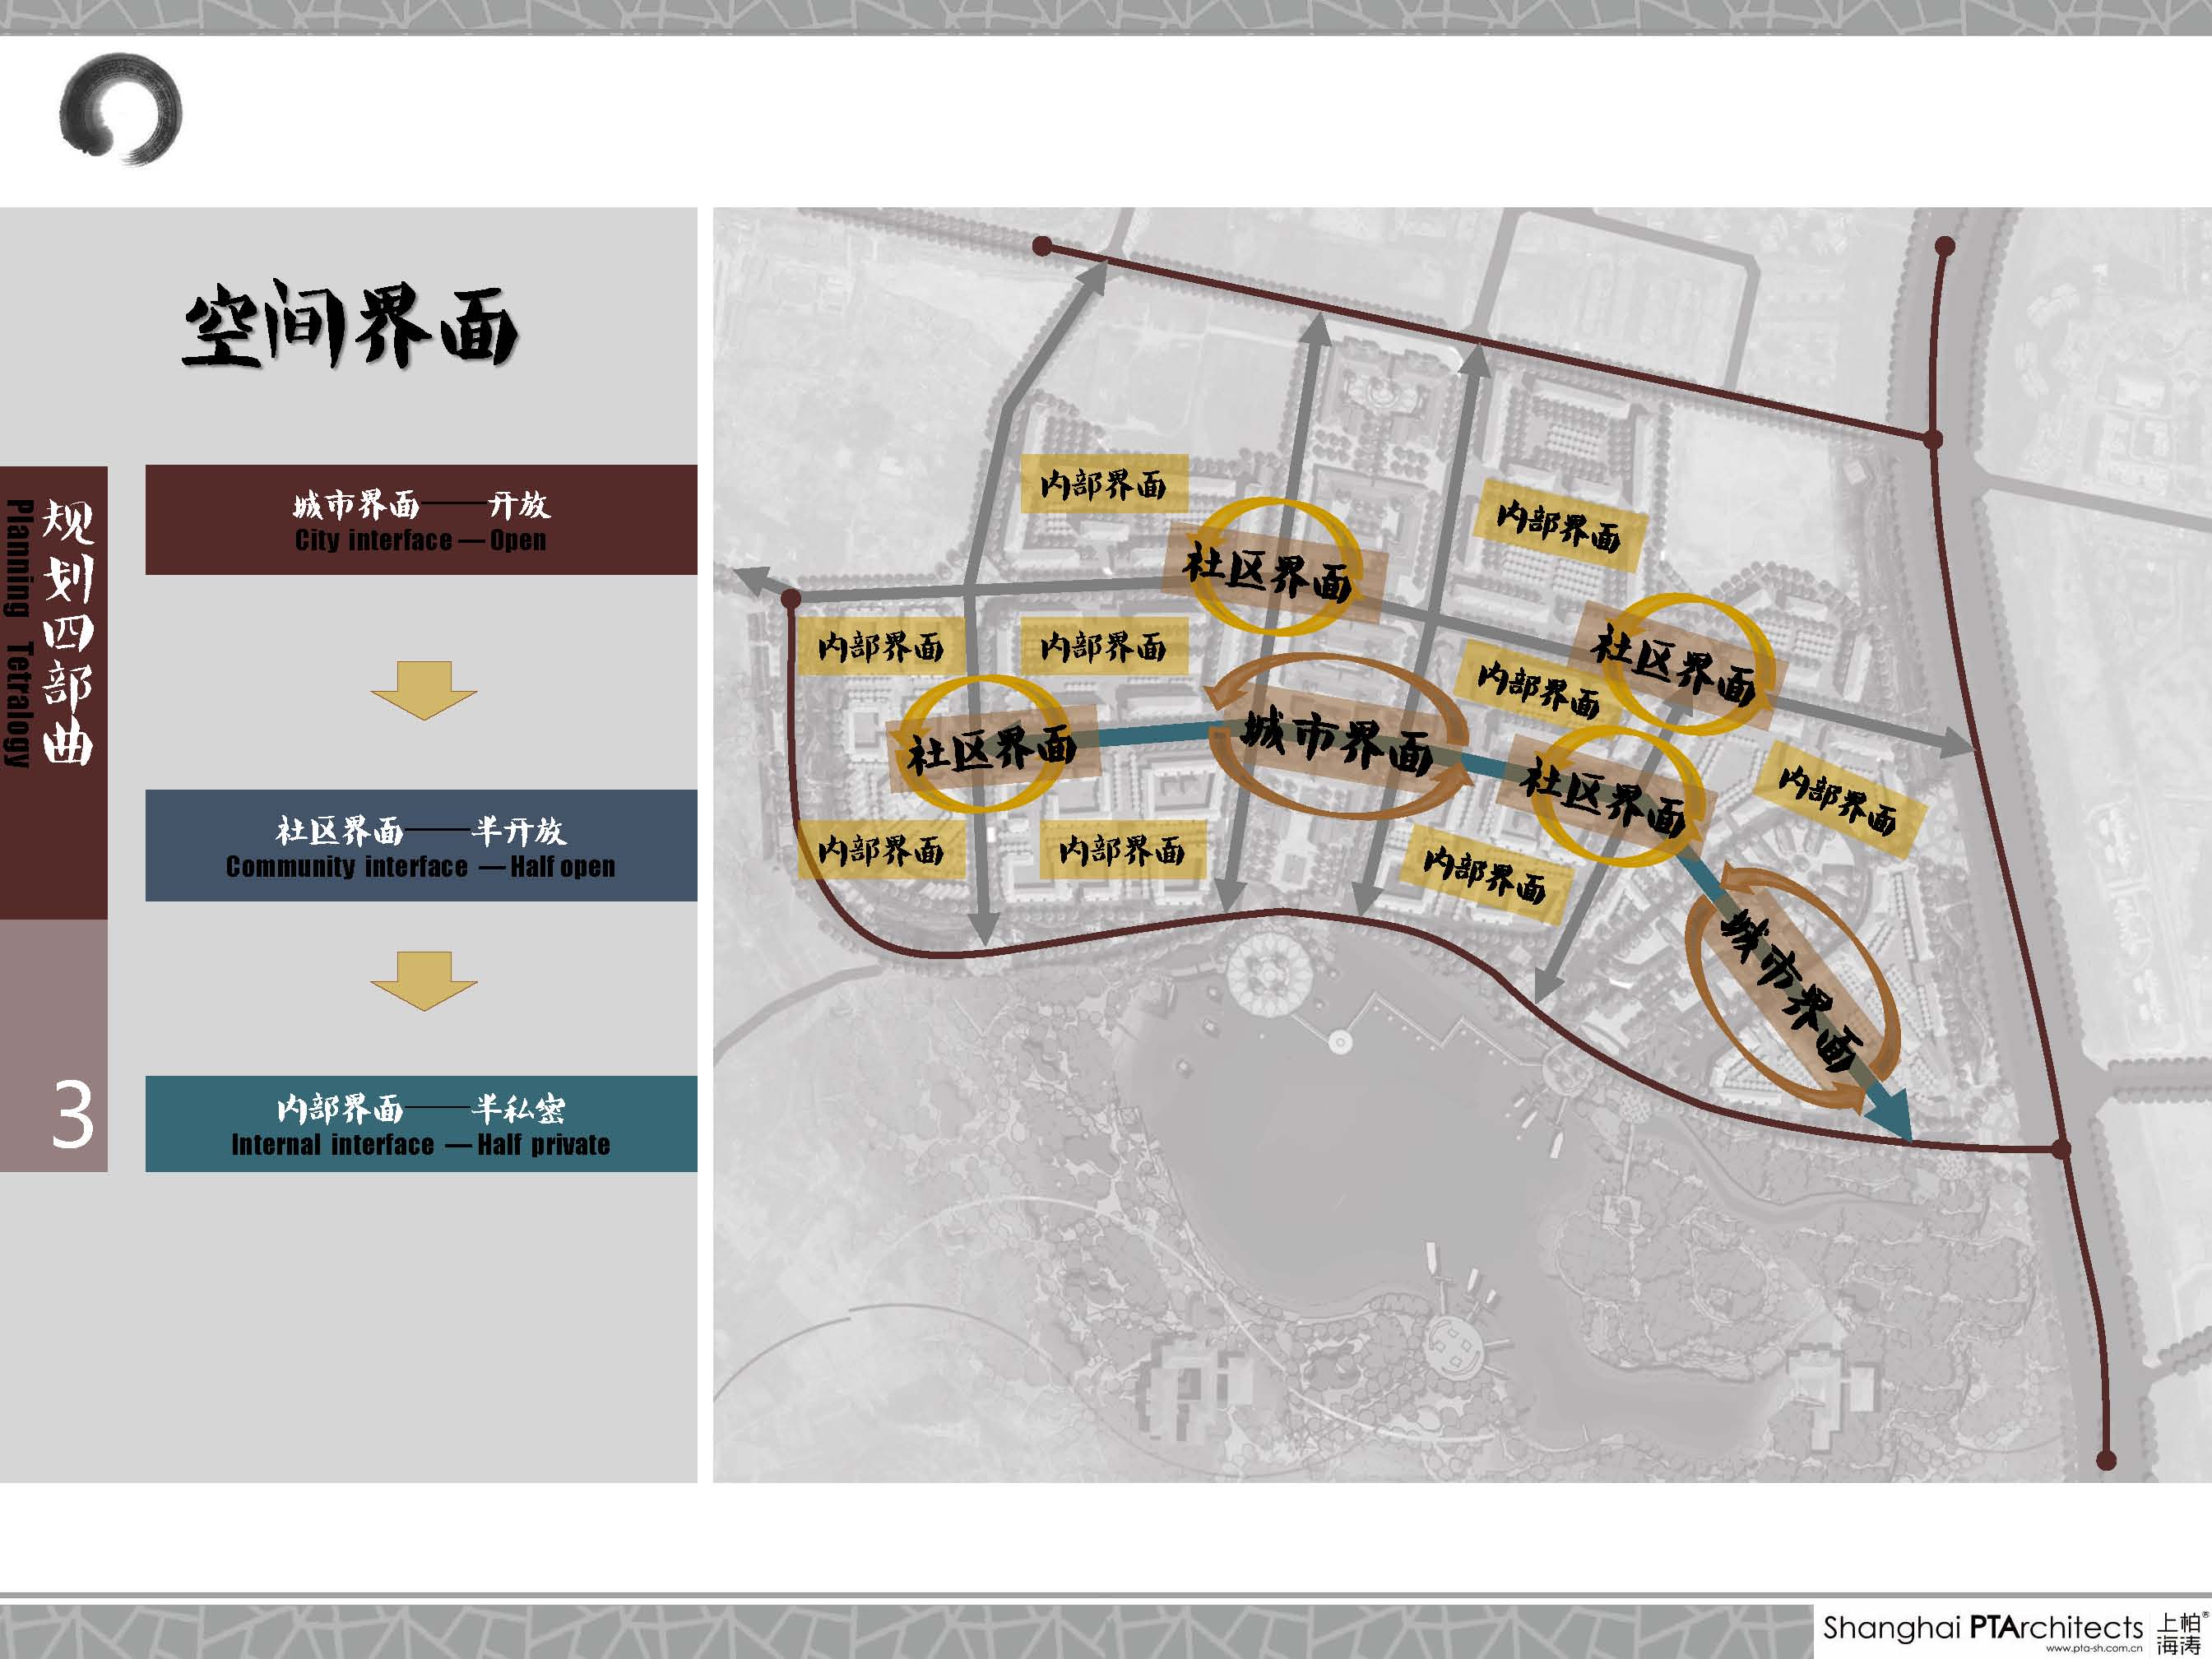
Task: Click the Community interface — Half open box
Action: (421, 846)
